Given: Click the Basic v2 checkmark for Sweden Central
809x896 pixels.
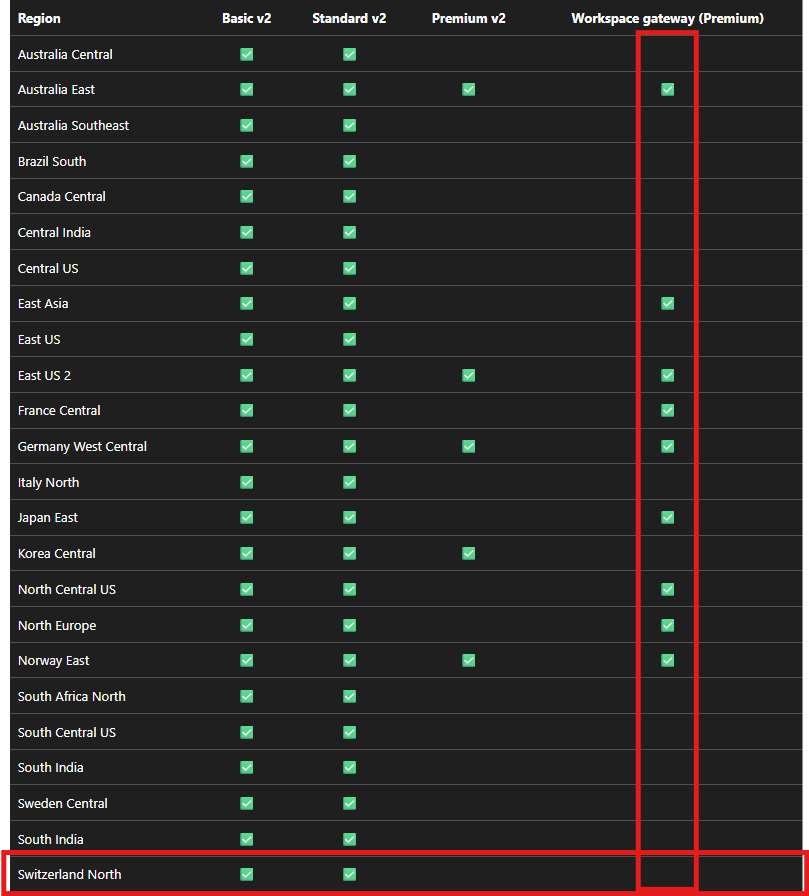Looking at the screenshot, I should point(246,803).
